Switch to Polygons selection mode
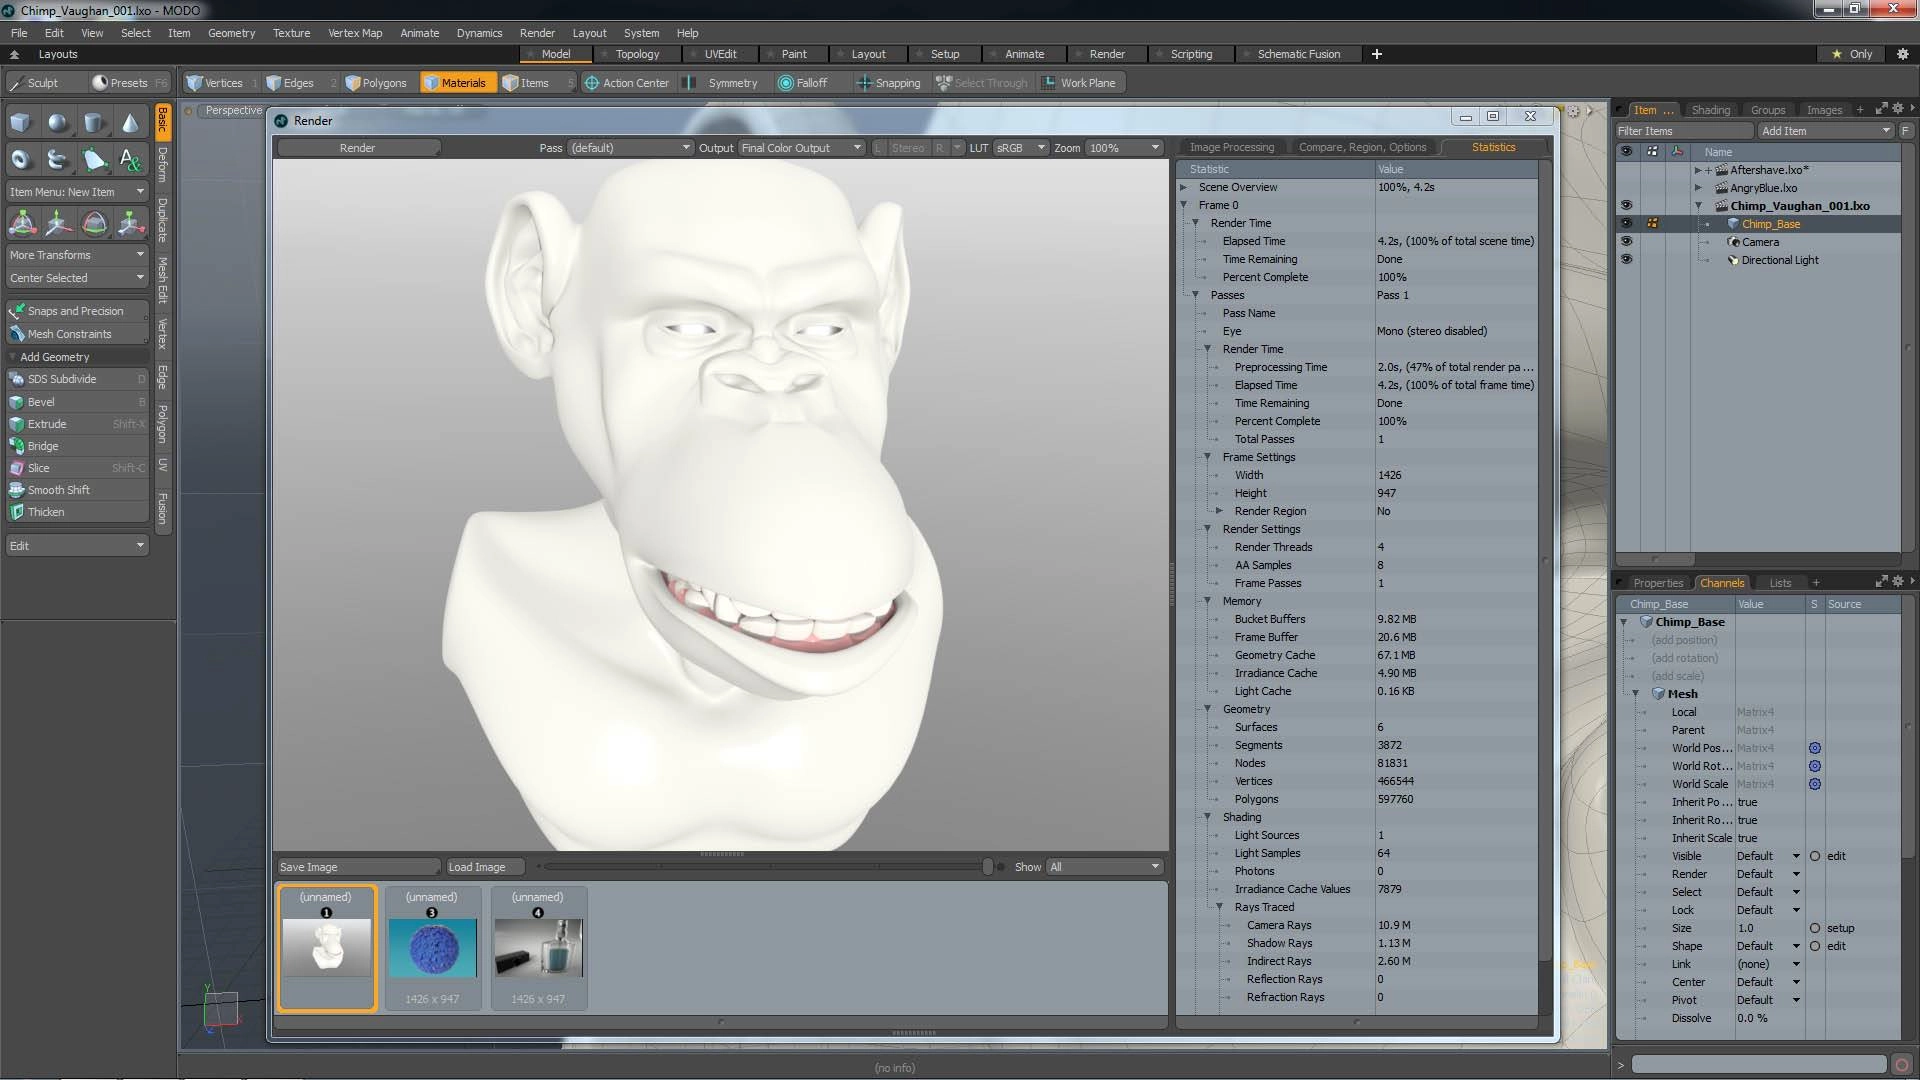The image size is (1920, 1080). [x=376, y=83]
